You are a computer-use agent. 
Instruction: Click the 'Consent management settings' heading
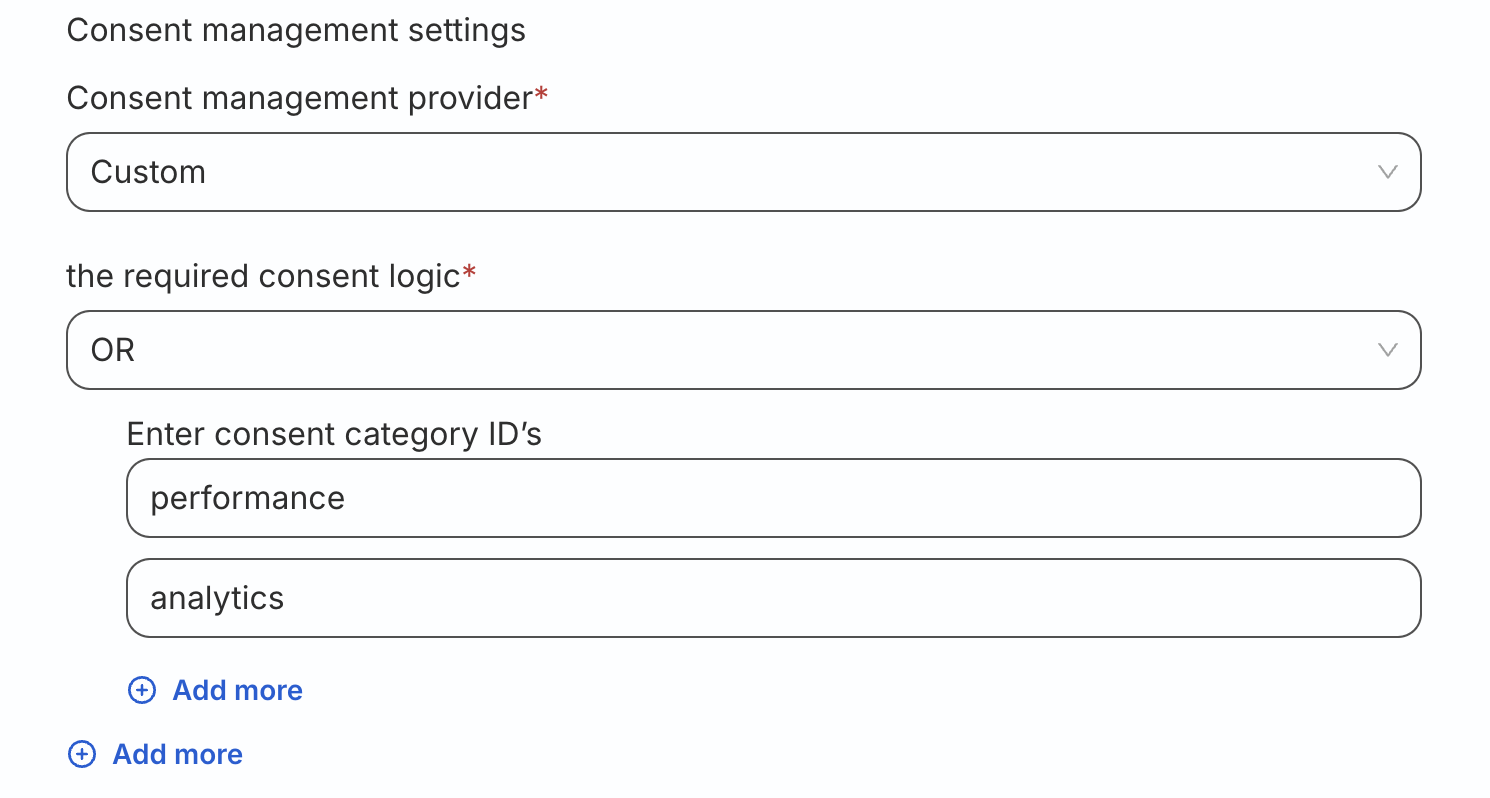point(296,30)
